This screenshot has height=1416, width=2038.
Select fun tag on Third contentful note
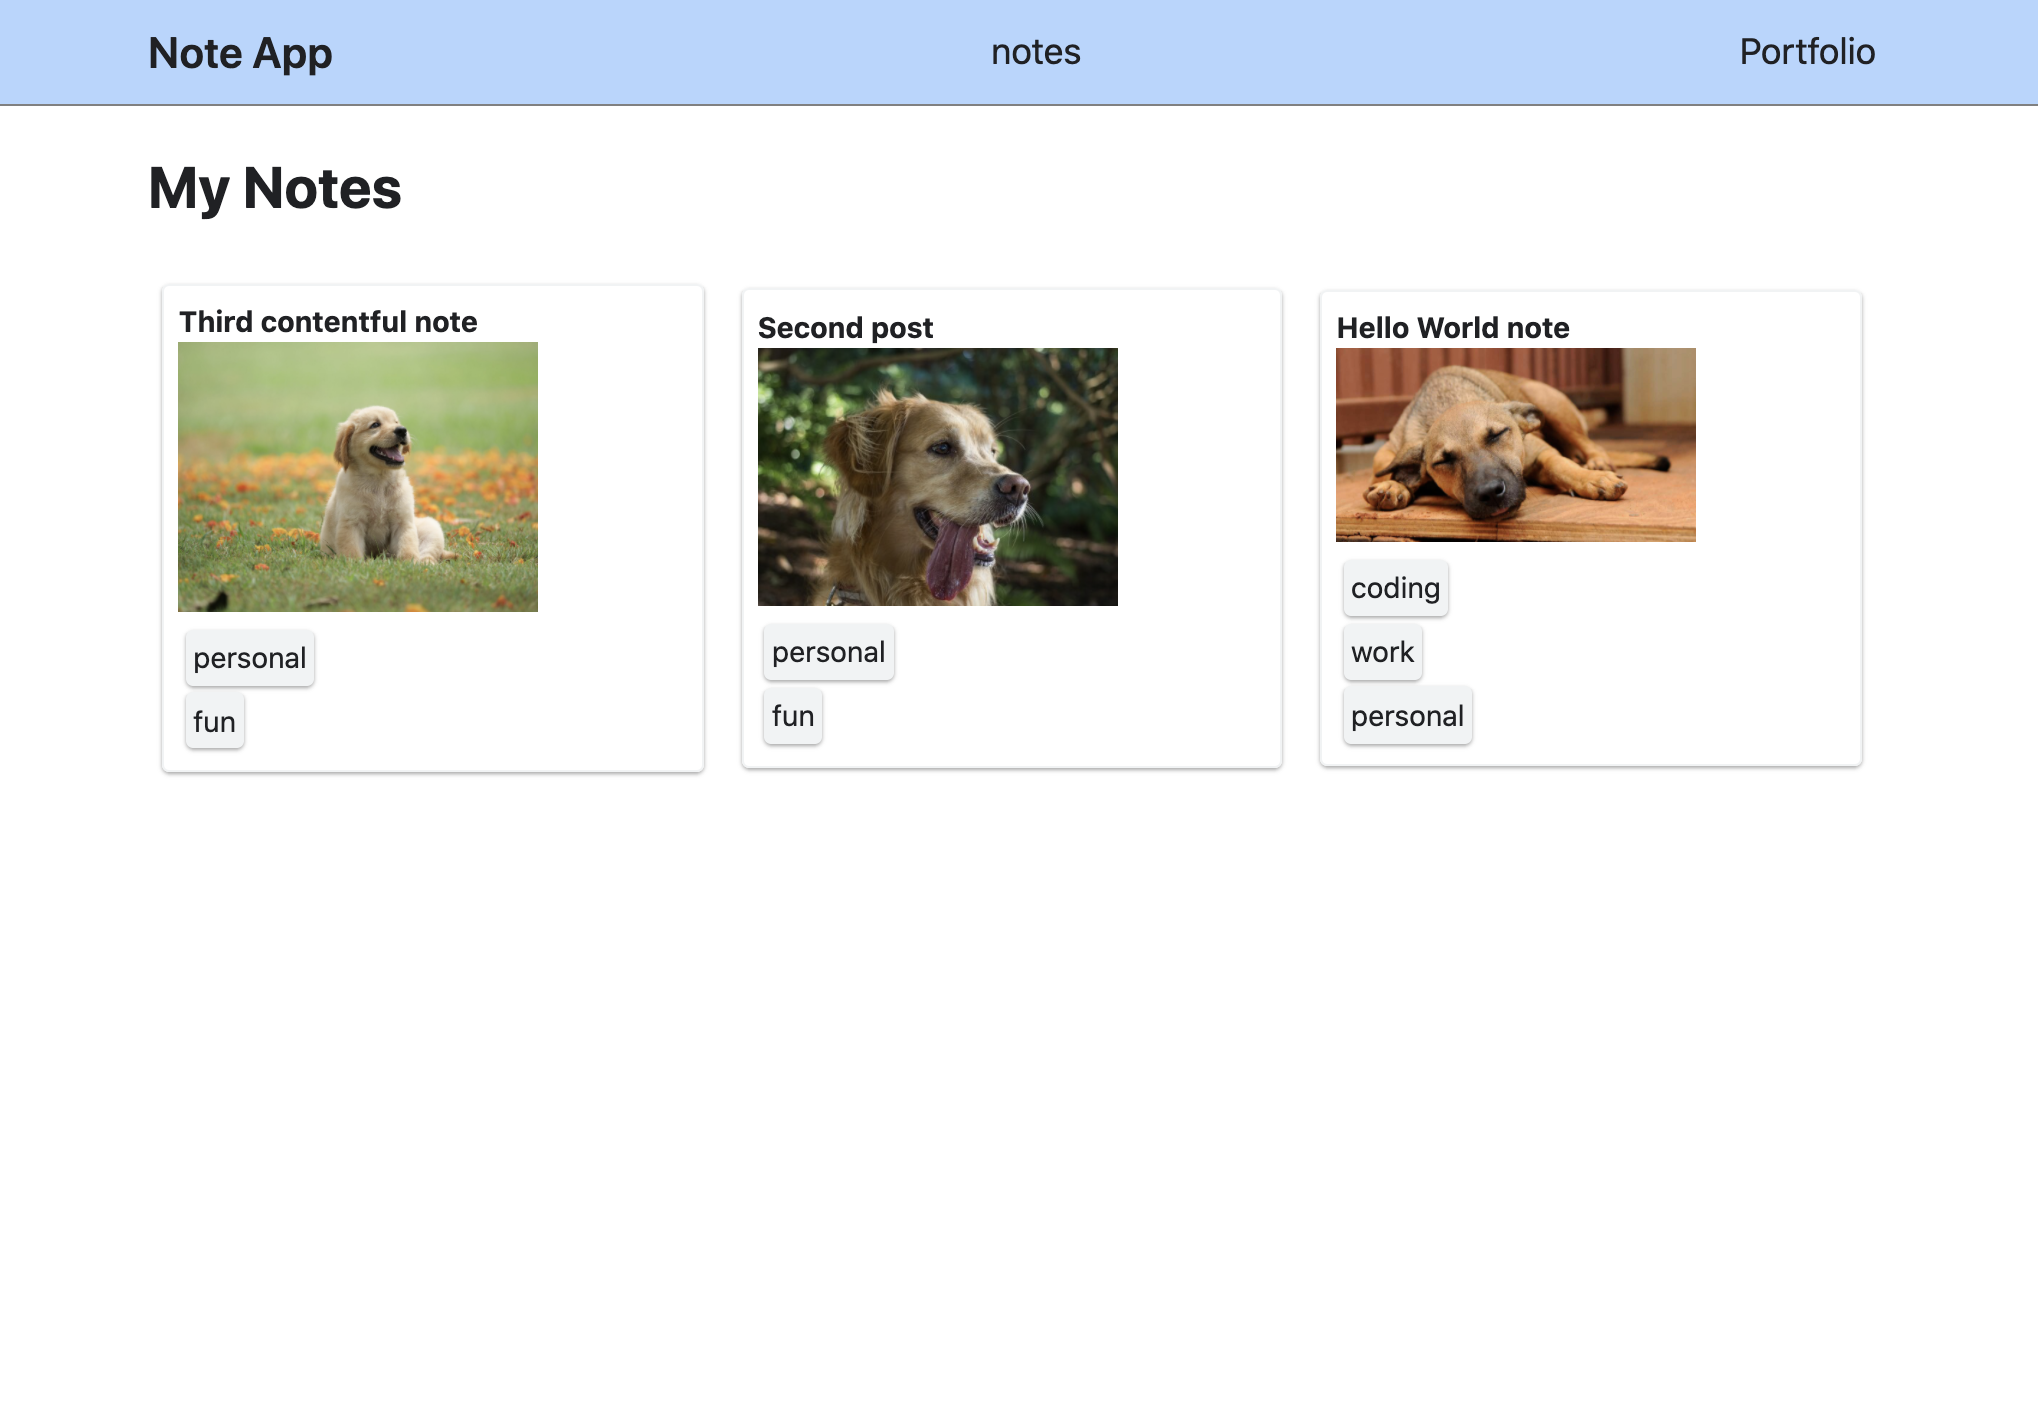point(214,721)
